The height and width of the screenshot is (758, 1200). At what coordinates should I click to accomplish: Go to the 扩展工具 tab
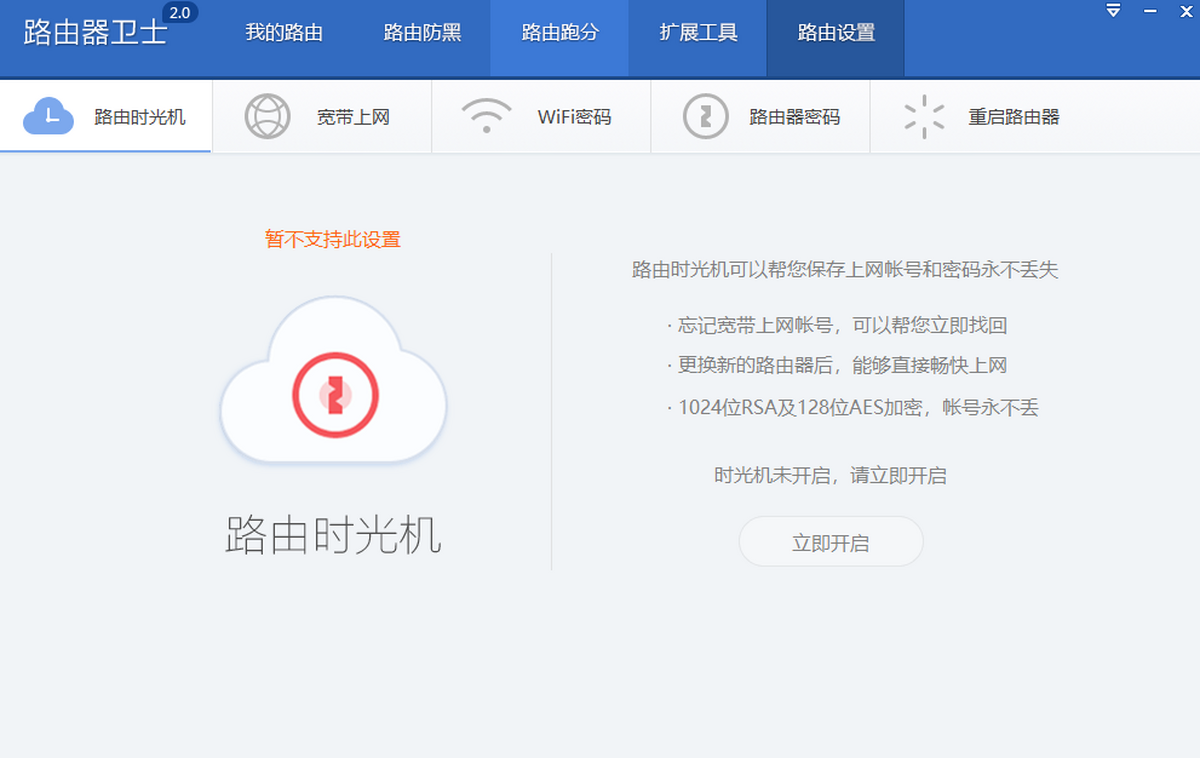[698, 32]
